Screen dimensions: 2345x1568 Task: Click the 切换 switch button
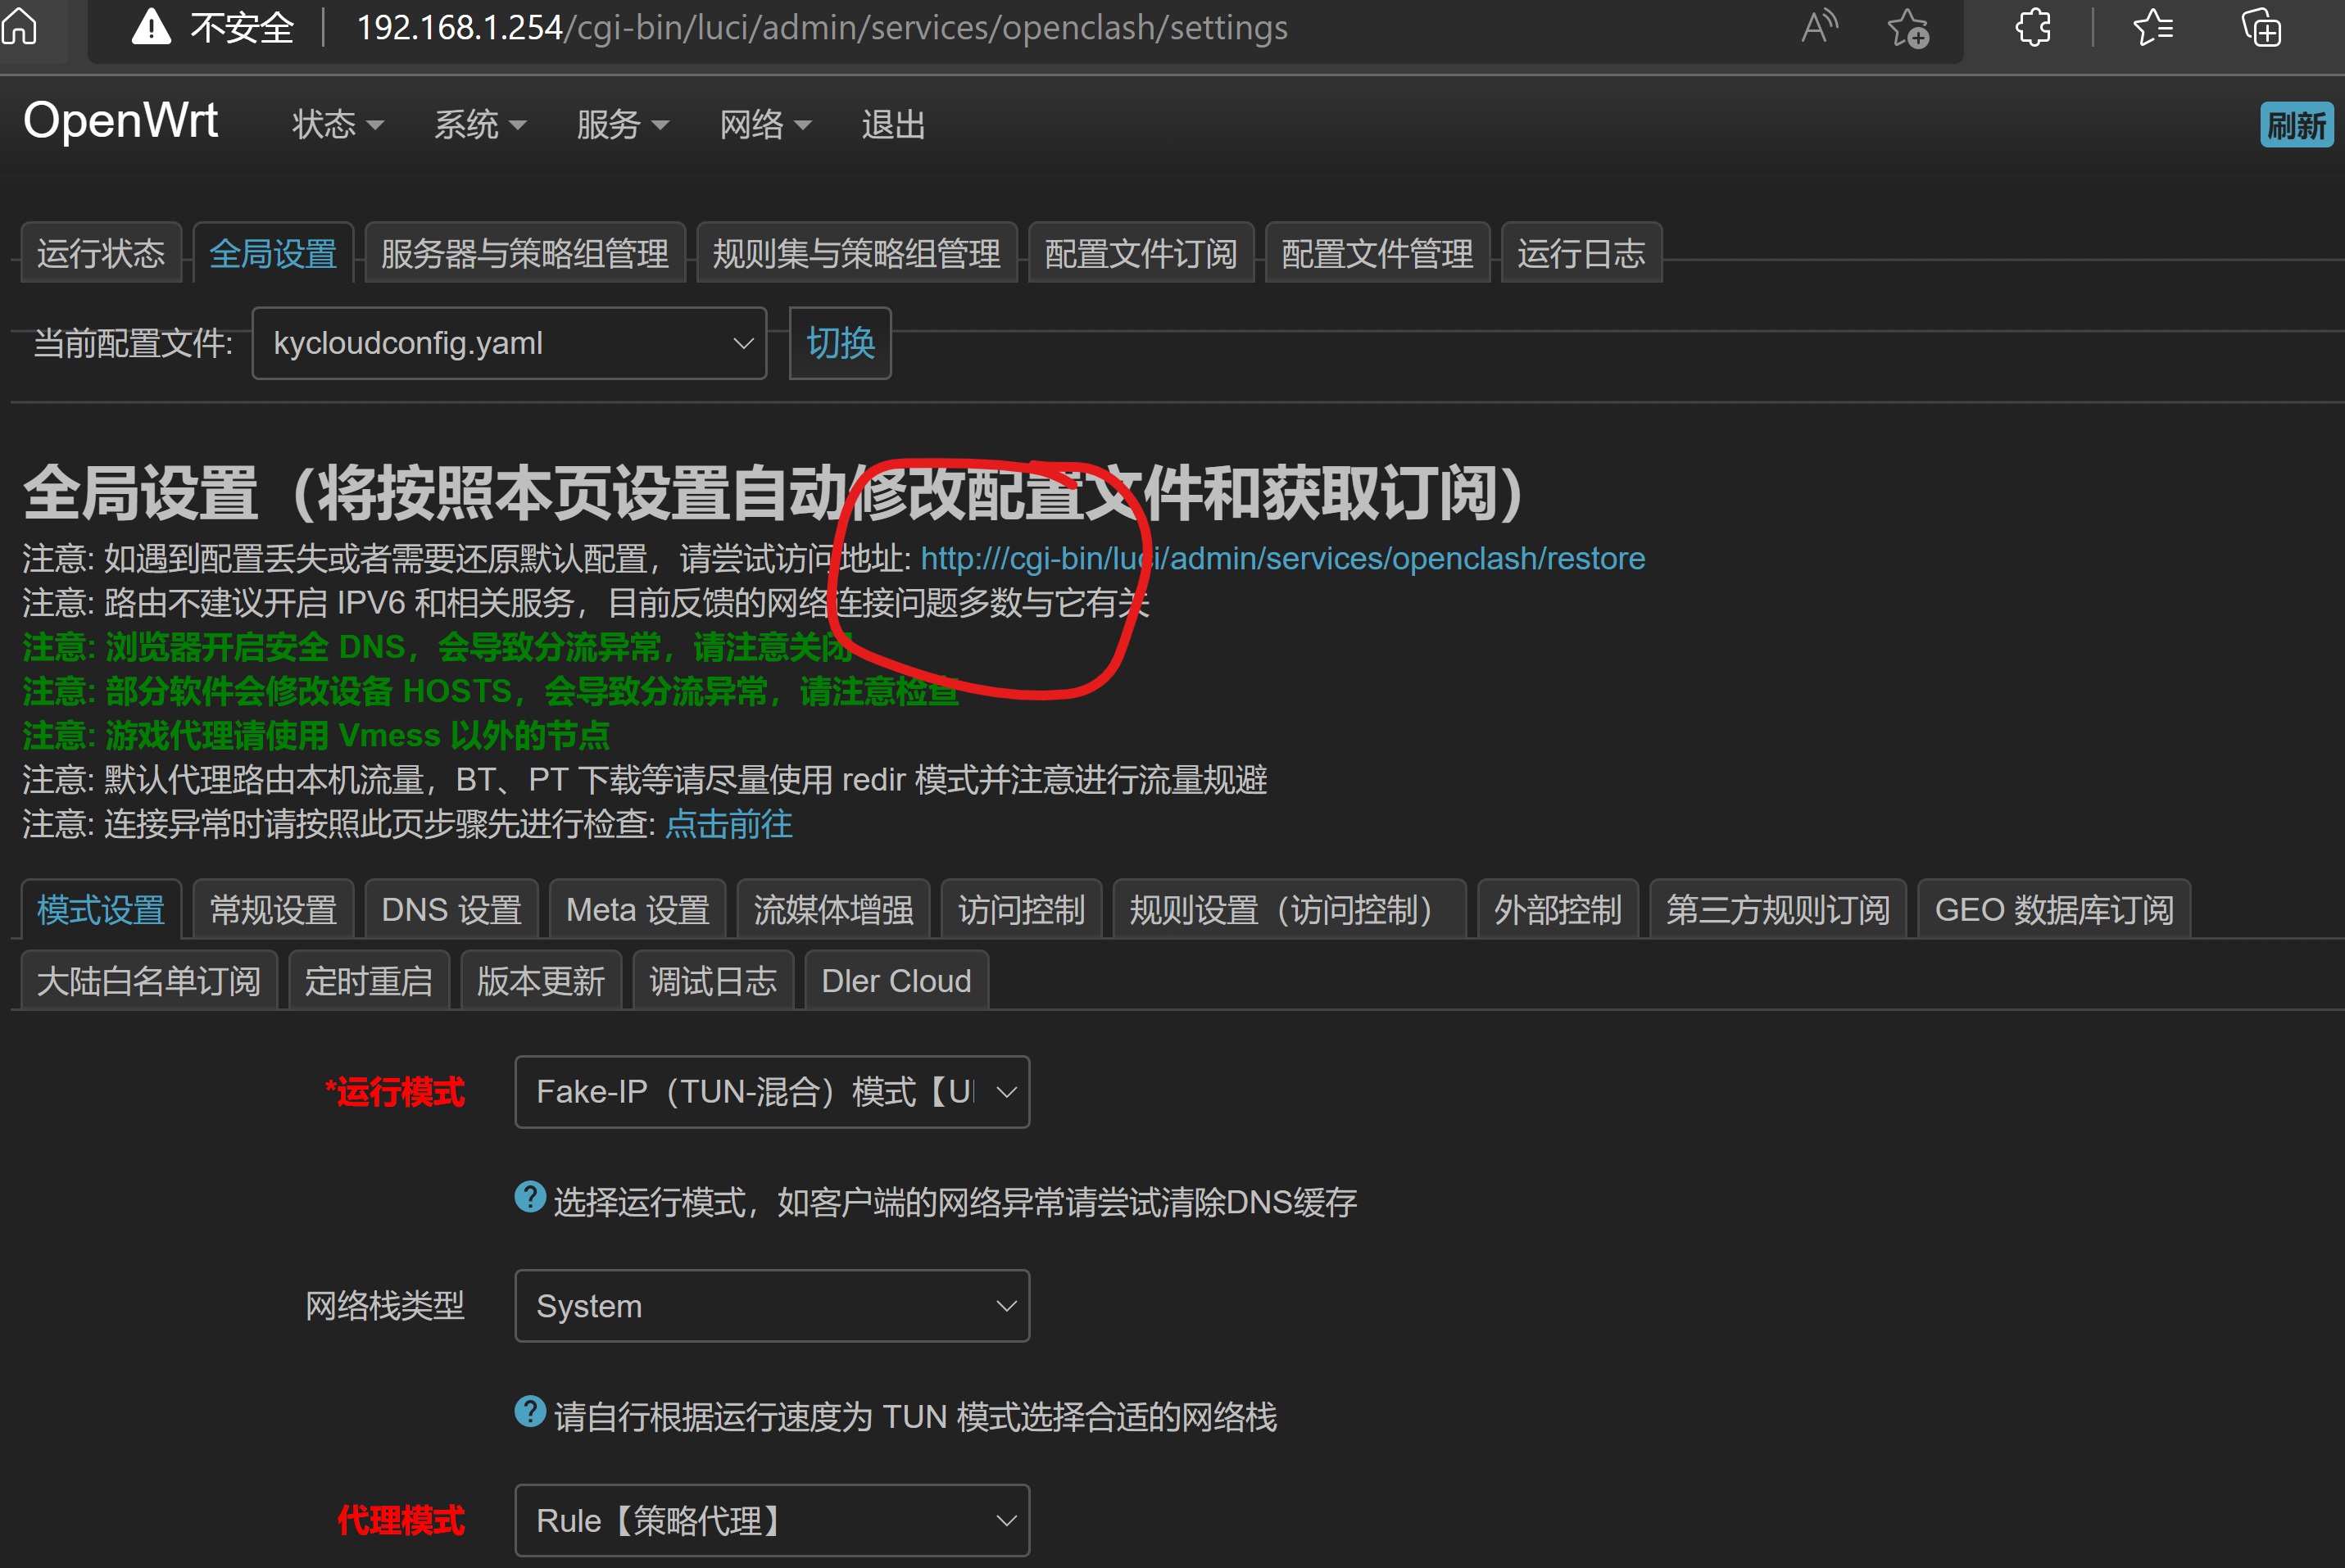[x=840, y=343]
